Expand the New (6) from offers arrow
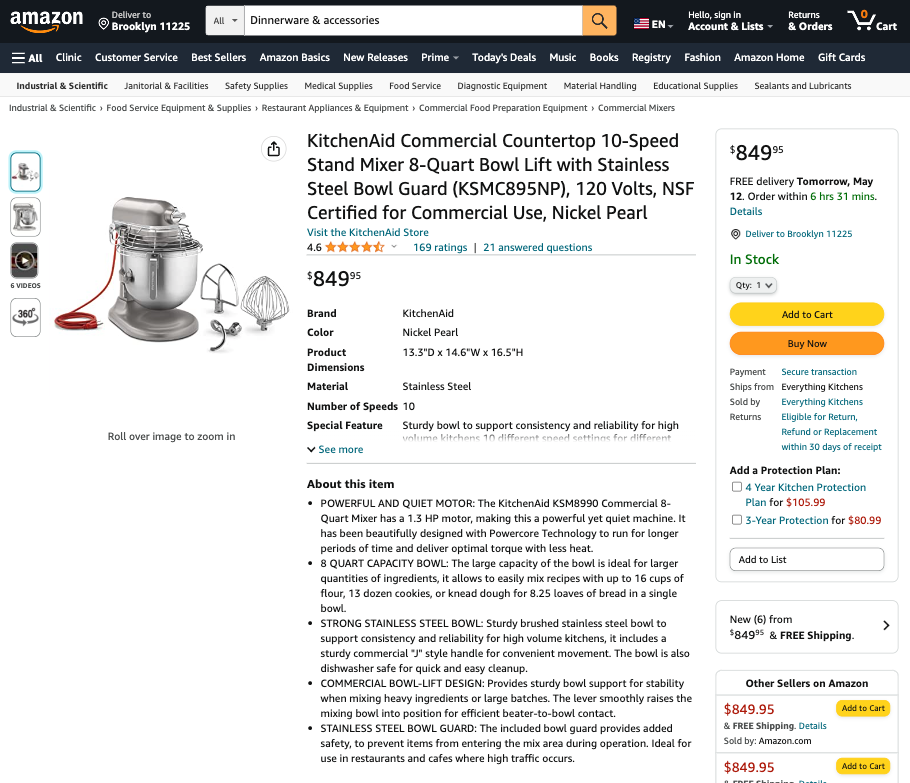Viewport: 910px width, 783px height. [886, 626]
